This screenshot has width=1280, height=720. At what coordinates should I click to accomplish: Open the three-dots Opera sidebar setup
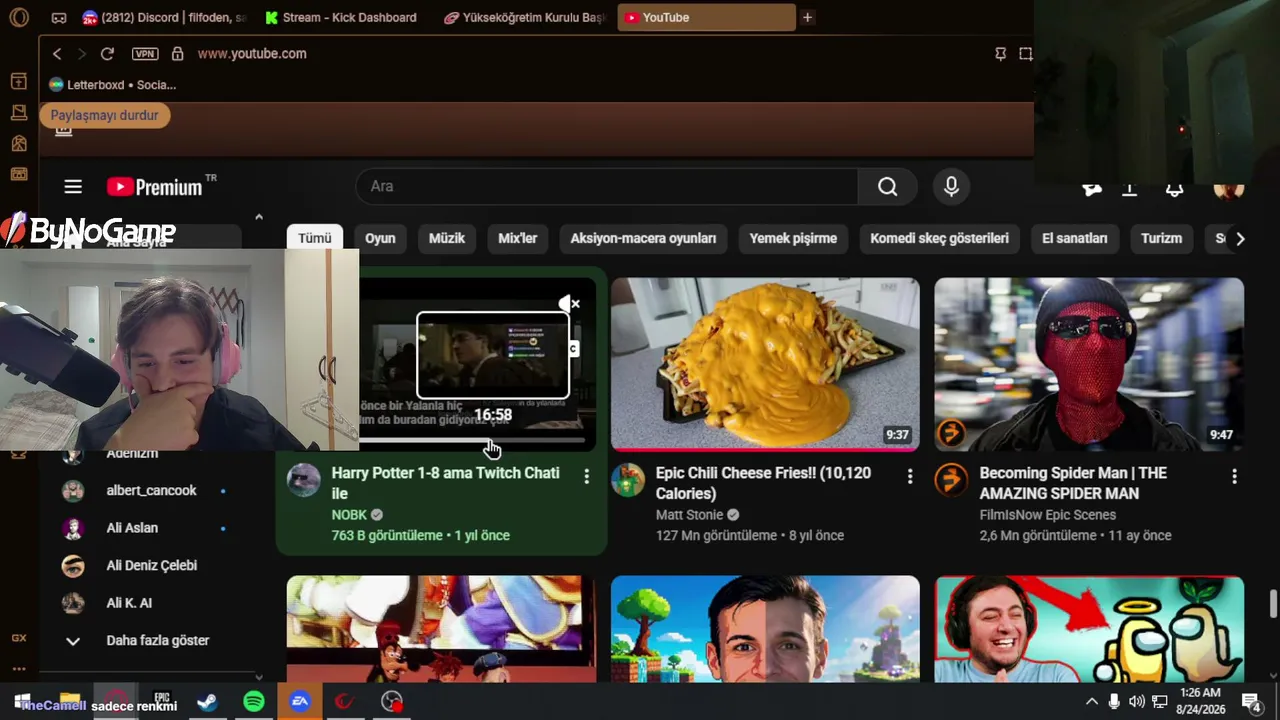pos(19,669)
